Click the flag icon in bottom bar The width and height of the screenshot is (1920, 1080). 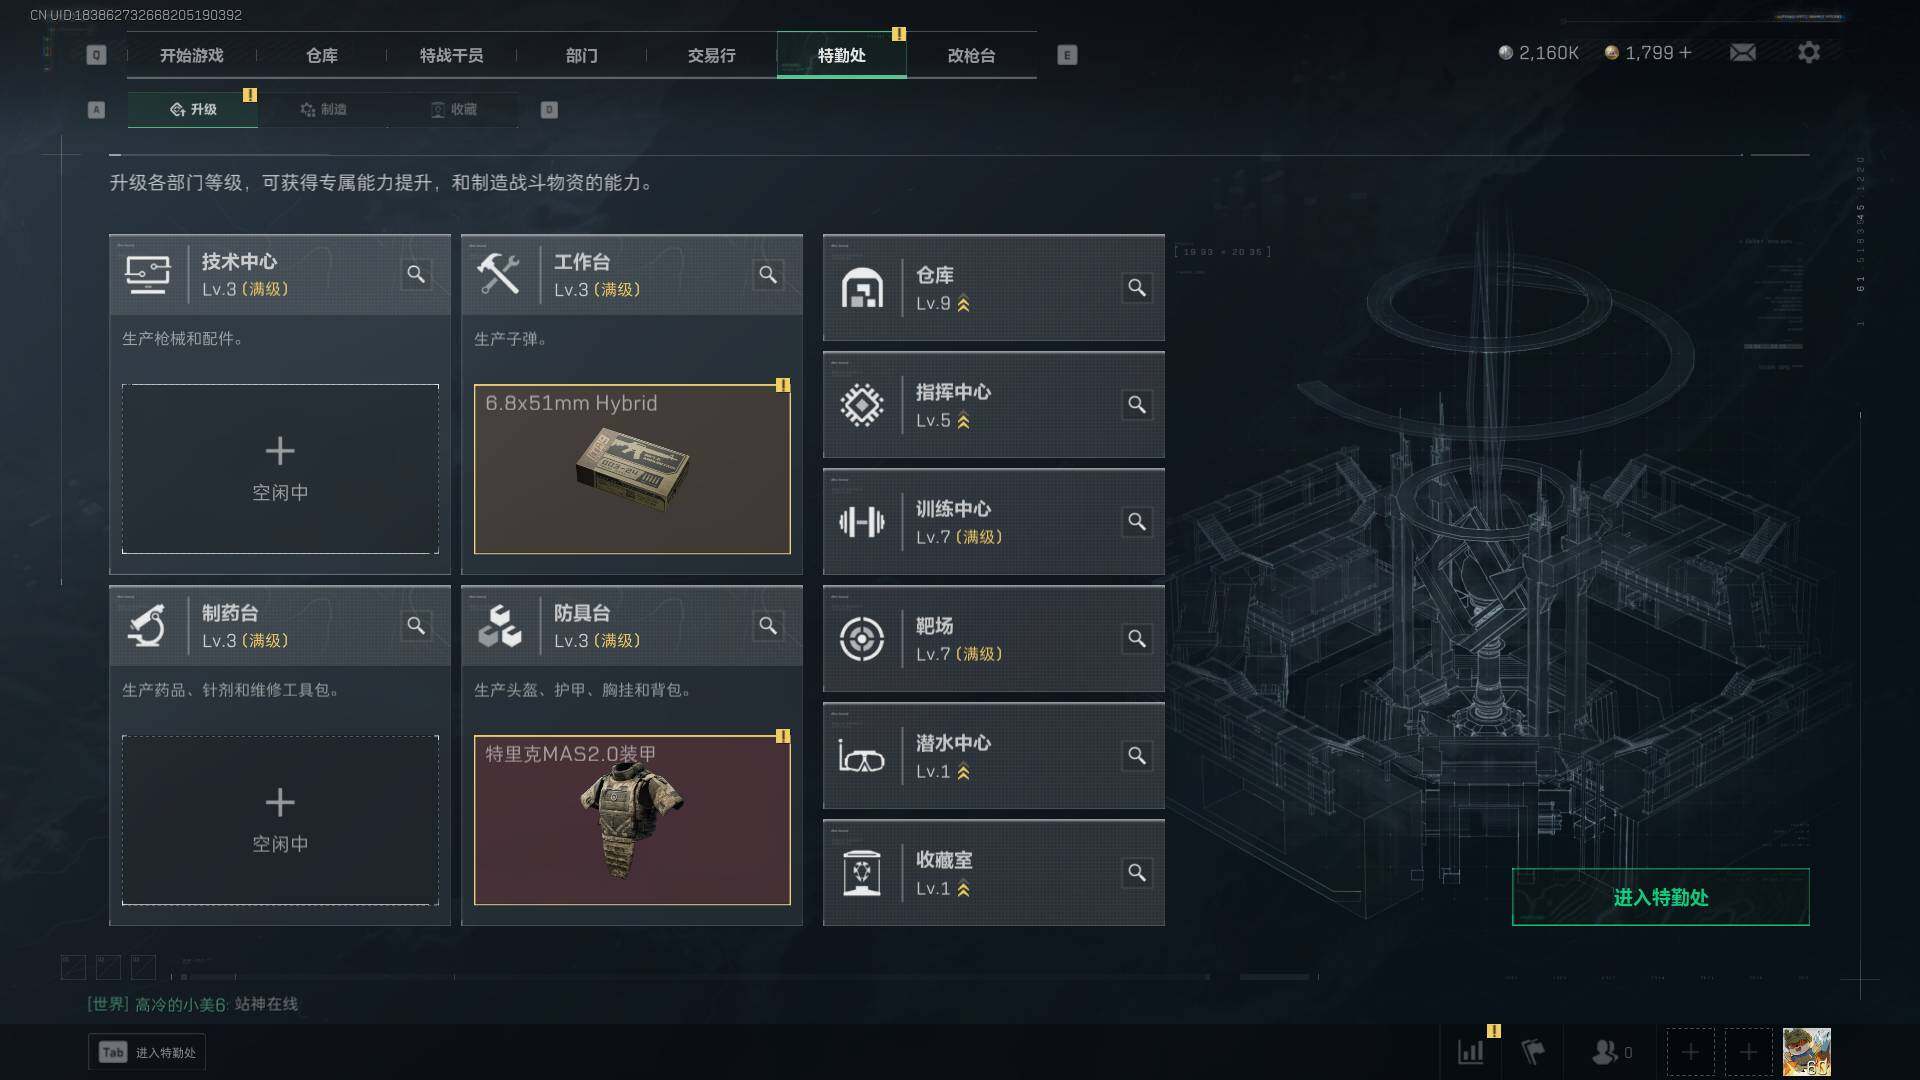1533,1052
